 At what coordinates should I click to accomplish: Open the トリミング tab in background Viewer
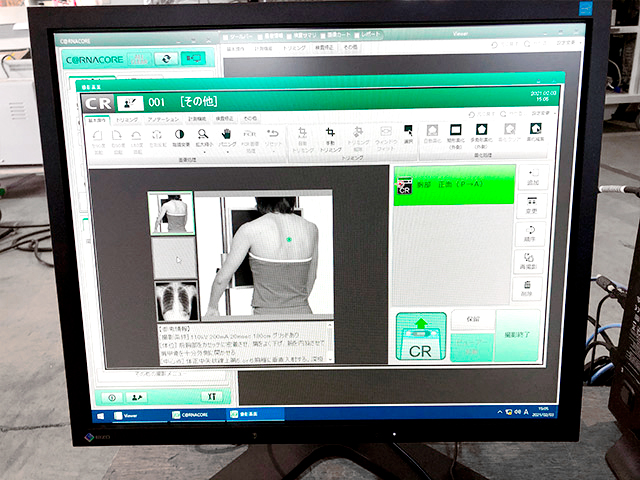click(x=294, y=48)
